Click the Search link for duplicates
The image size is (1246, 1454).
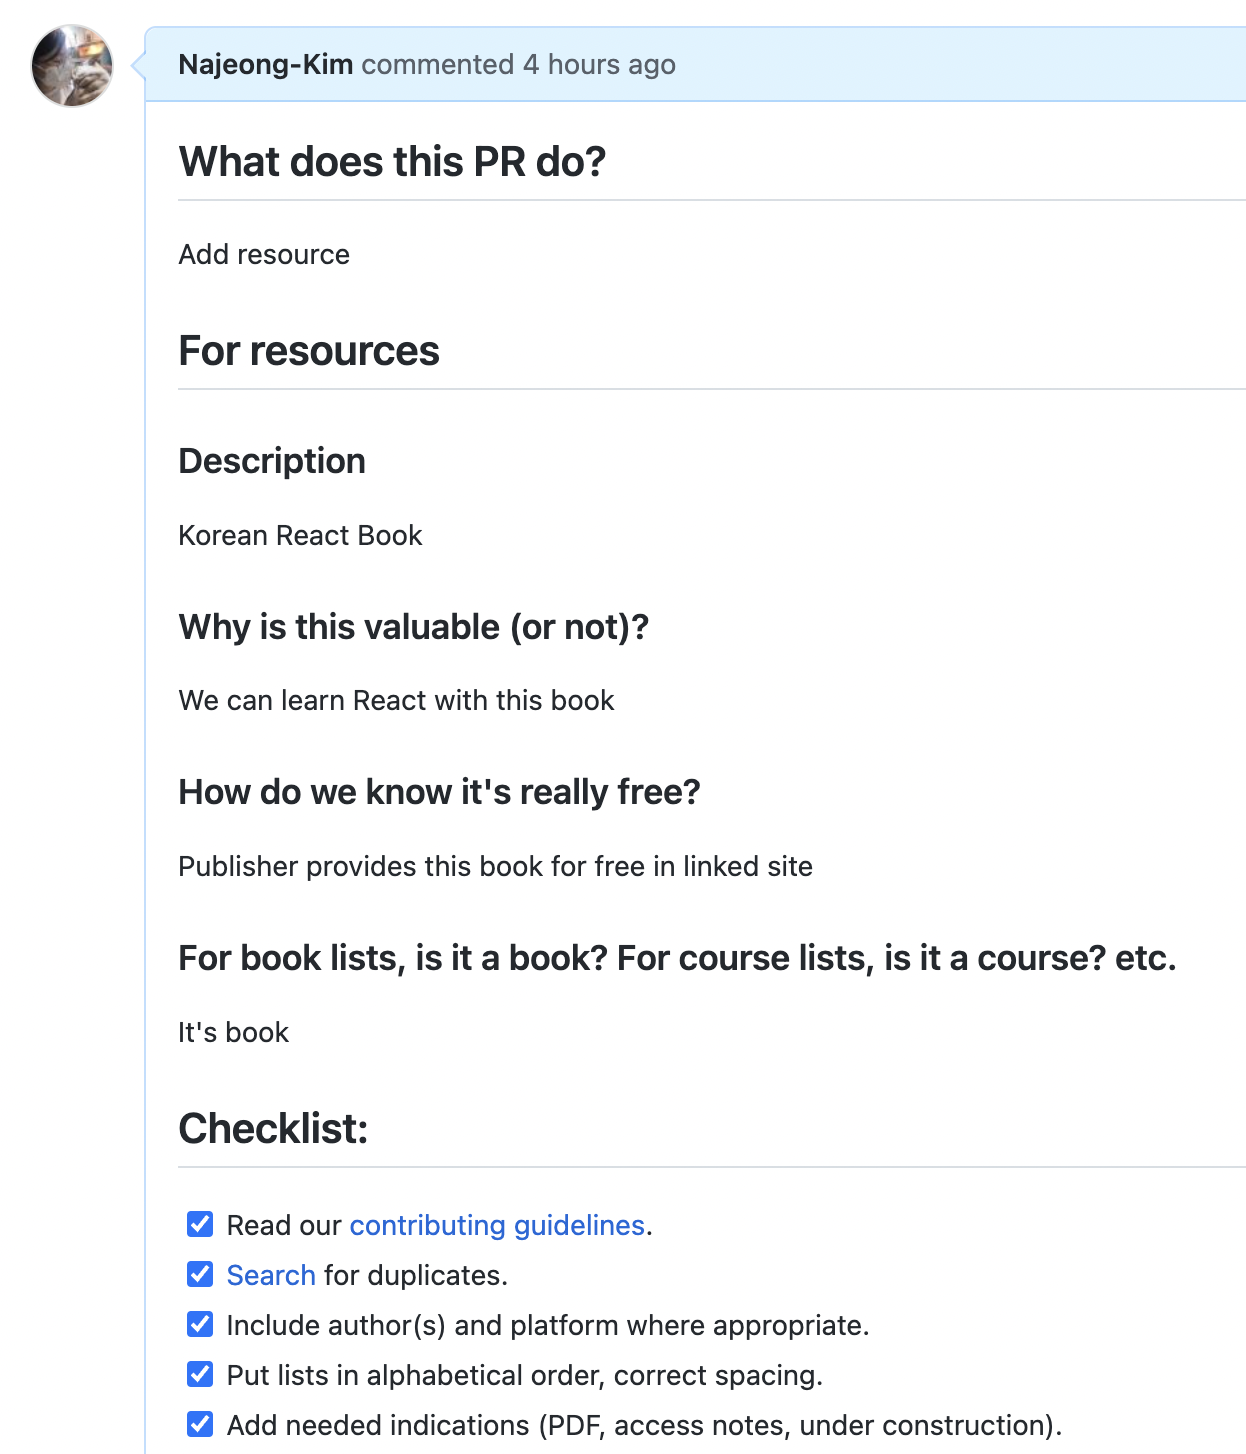click(271, 1275)
